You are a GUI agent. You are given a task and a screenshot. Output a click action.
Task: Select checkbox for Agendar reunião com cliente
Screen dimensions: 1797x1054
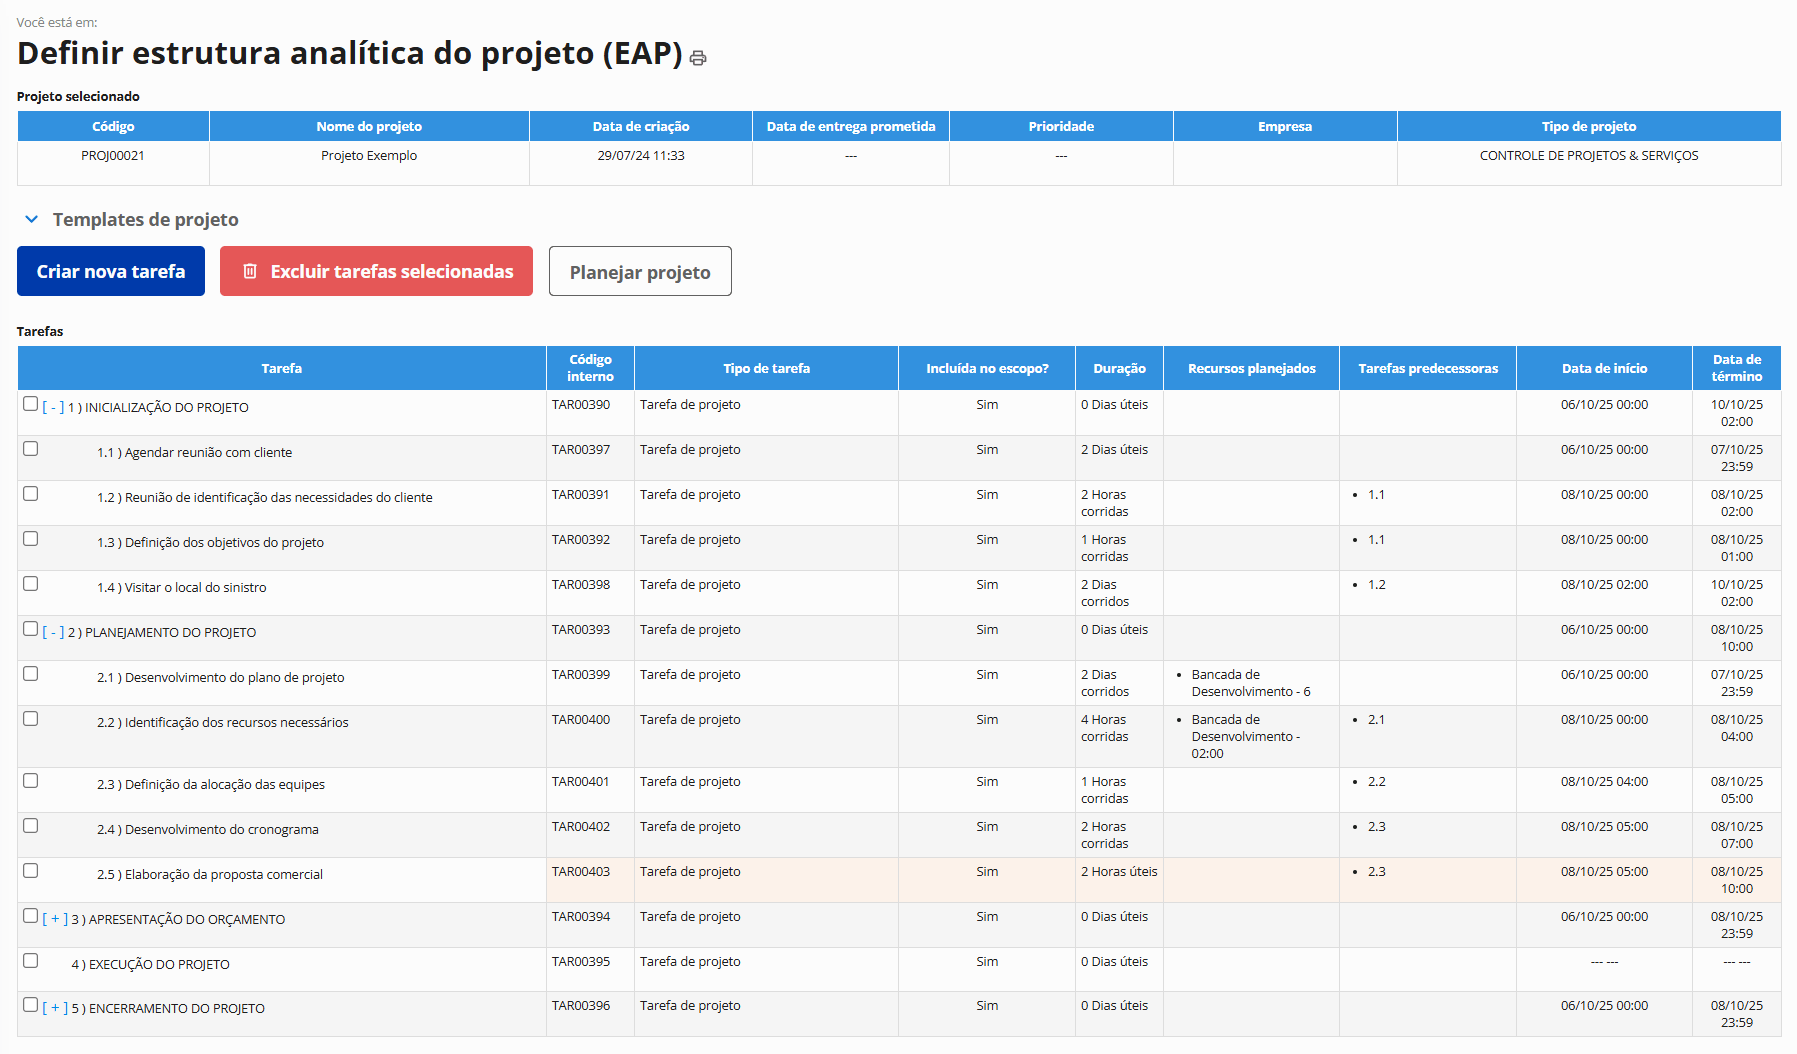coord(31,449)
